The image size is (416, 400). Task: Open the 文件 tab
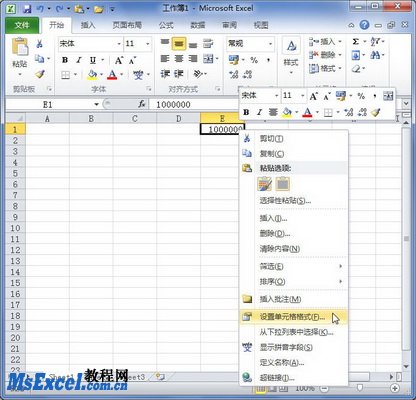pyautogui.click(x=22, y=25)
